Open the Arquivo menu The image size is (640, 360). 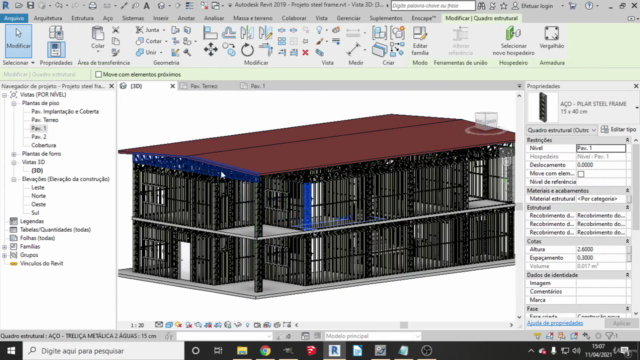click(x=14, y=18)
